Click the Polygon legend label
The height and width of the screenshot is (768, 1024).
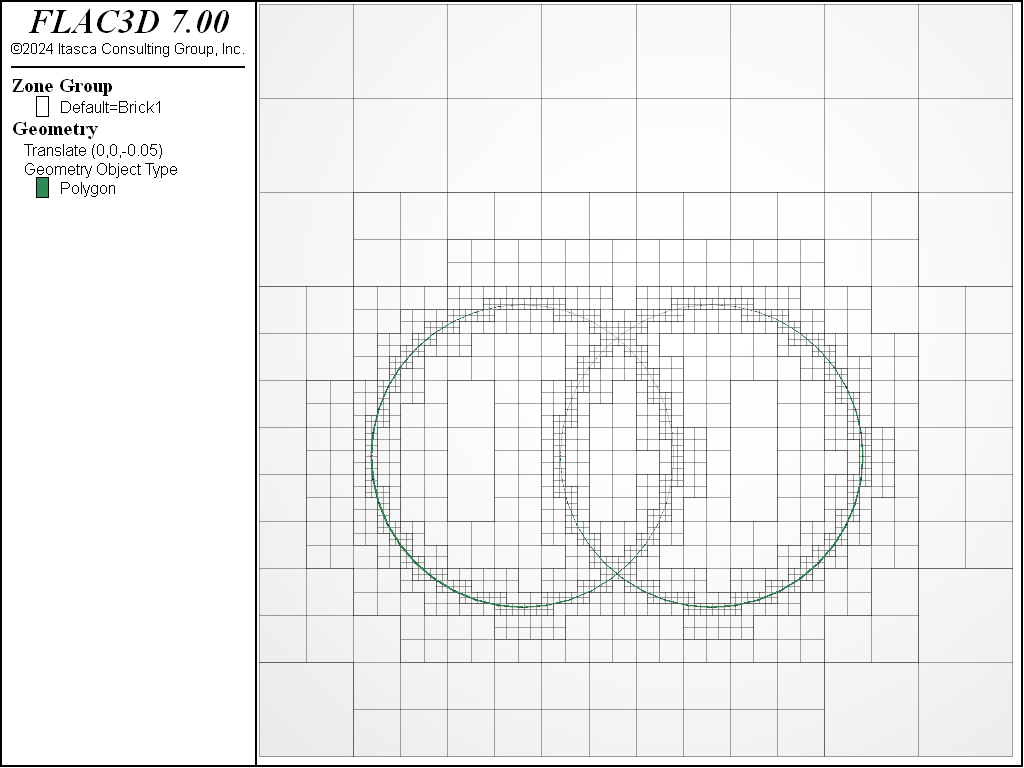point(88,189)
